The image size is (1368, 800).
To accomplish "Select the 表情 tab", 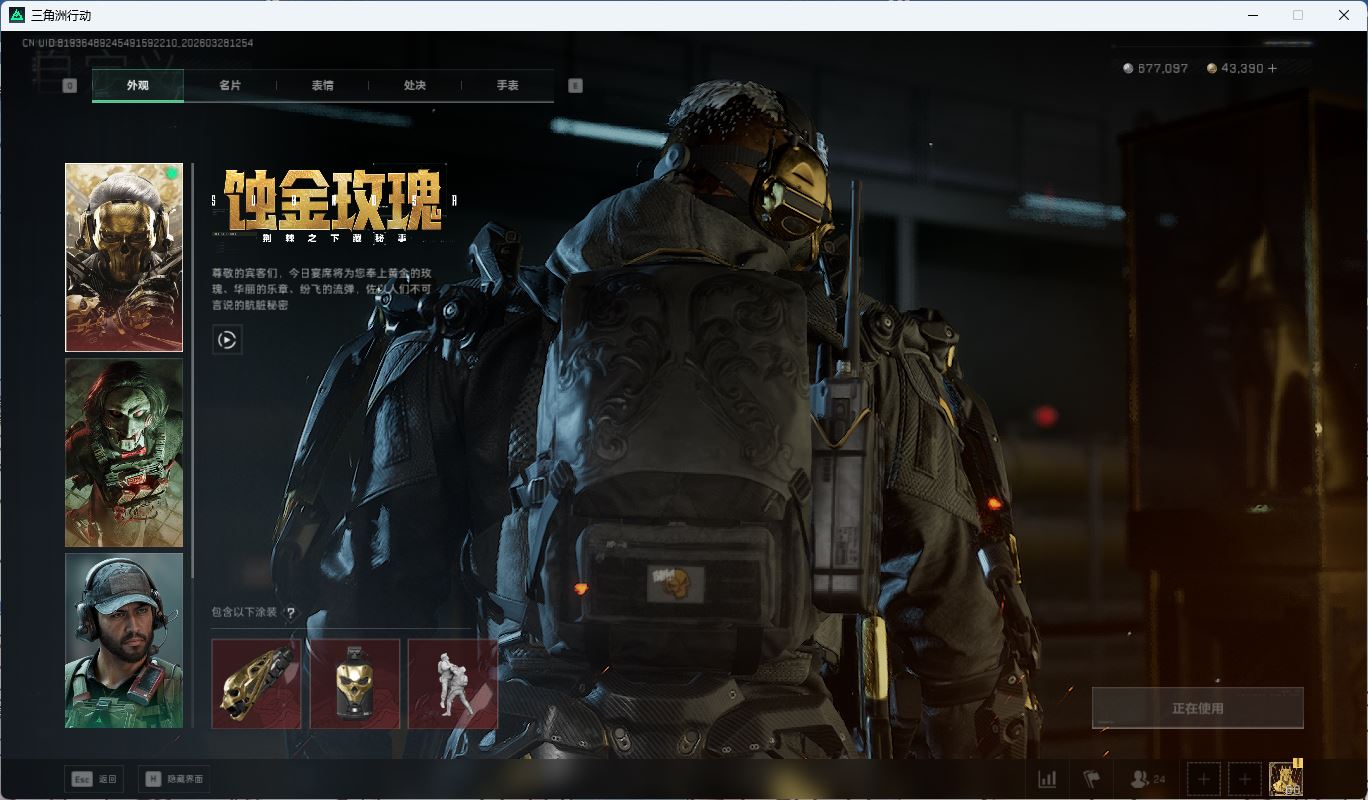I will [322, 86].
